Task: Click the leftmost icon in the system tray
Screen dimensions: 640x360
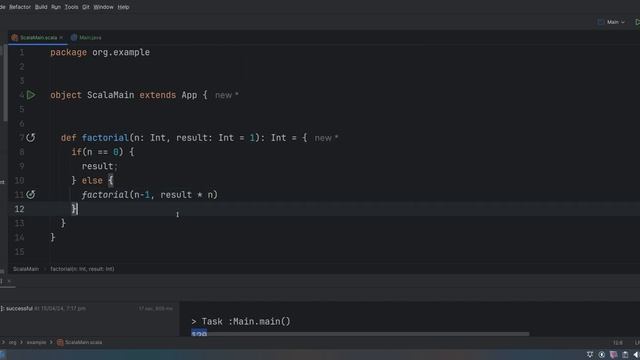Action: (x=590, y=355)
